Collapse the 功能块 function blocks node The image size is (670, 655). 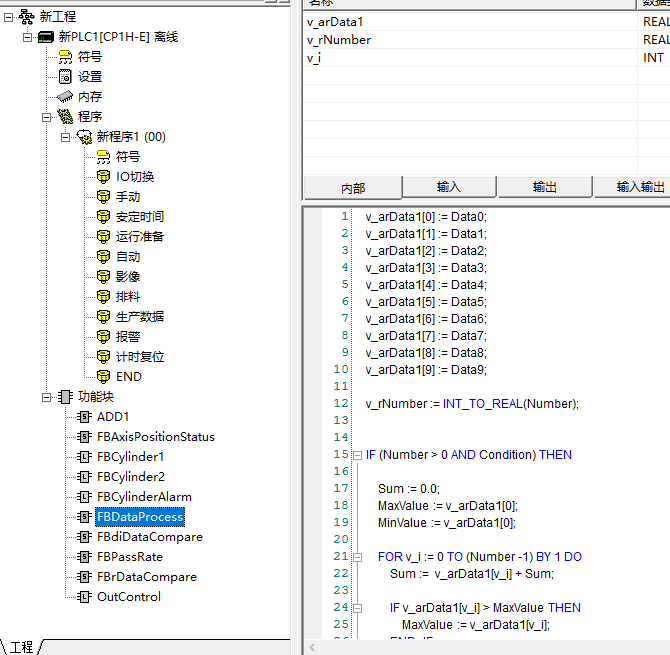(x=47, y=397)
